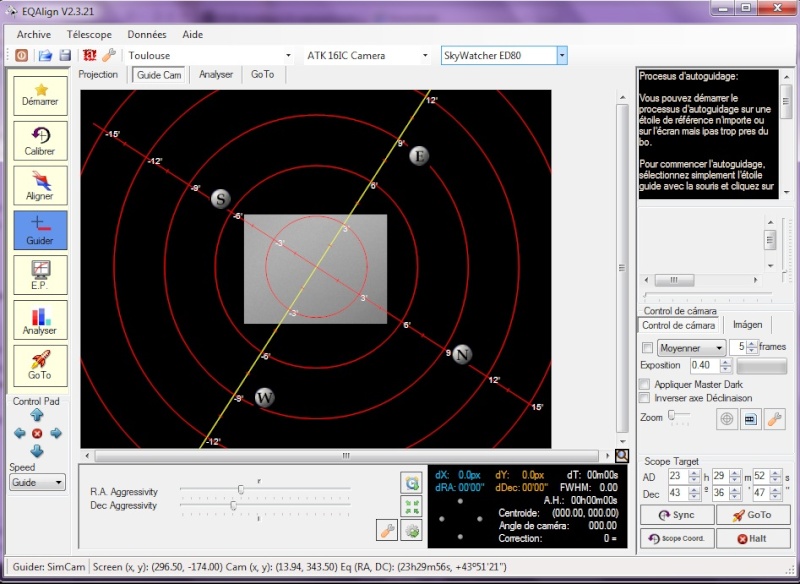Click the power connect icon in toolbar

(x=21, y=55)
